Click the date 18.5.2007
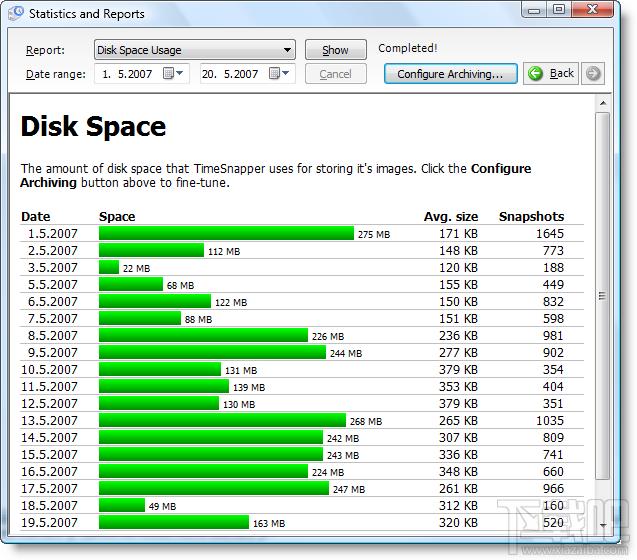This screenshot has width=637, height=560. (49, 506)
